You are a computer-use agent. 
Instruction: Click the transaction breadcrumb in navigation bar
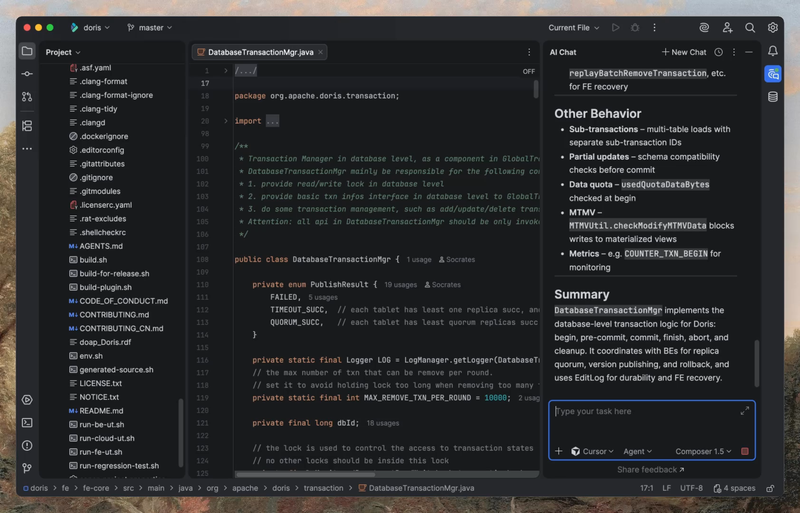click(323, 488)
